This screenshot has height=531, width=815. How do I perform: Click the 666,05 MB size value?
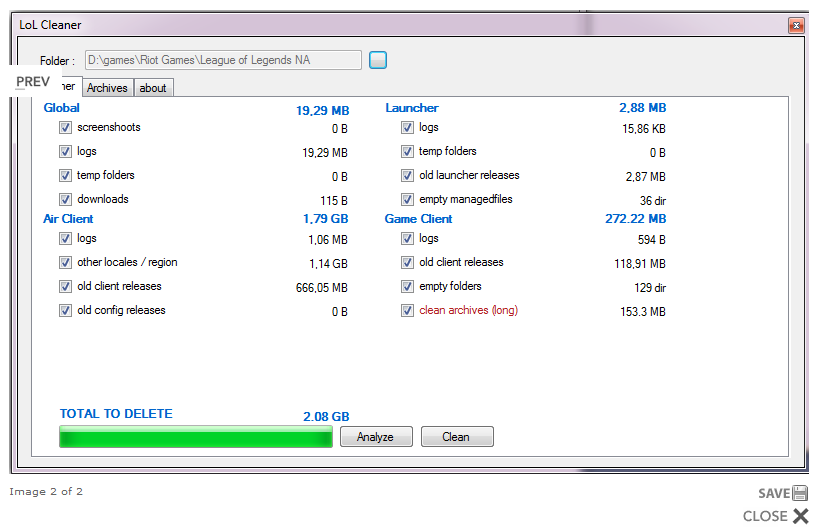[321, 288]
